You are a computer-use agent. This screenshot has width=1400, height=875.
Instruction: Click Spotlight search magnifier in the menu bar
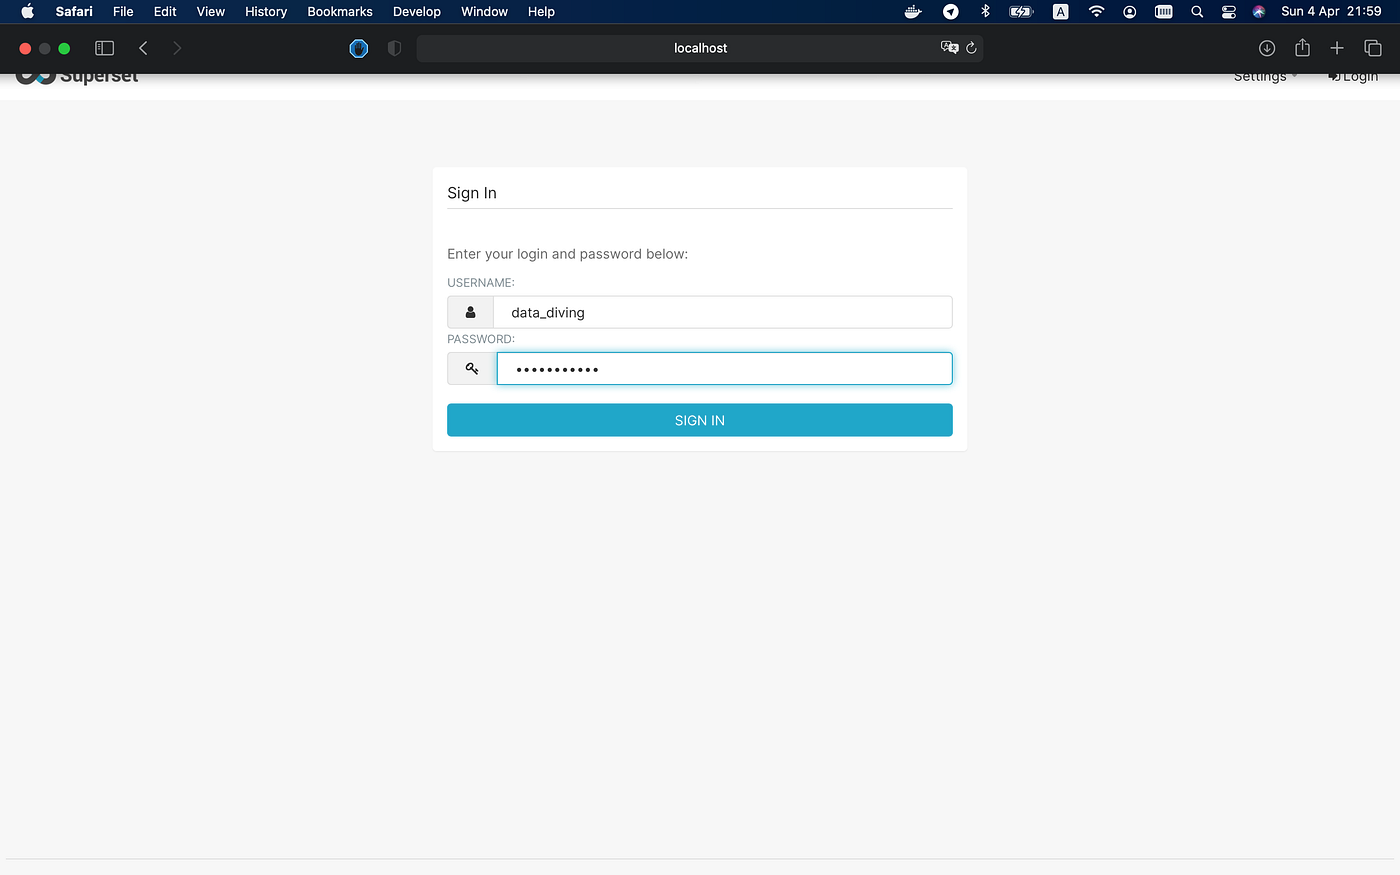pos(1196,11)
